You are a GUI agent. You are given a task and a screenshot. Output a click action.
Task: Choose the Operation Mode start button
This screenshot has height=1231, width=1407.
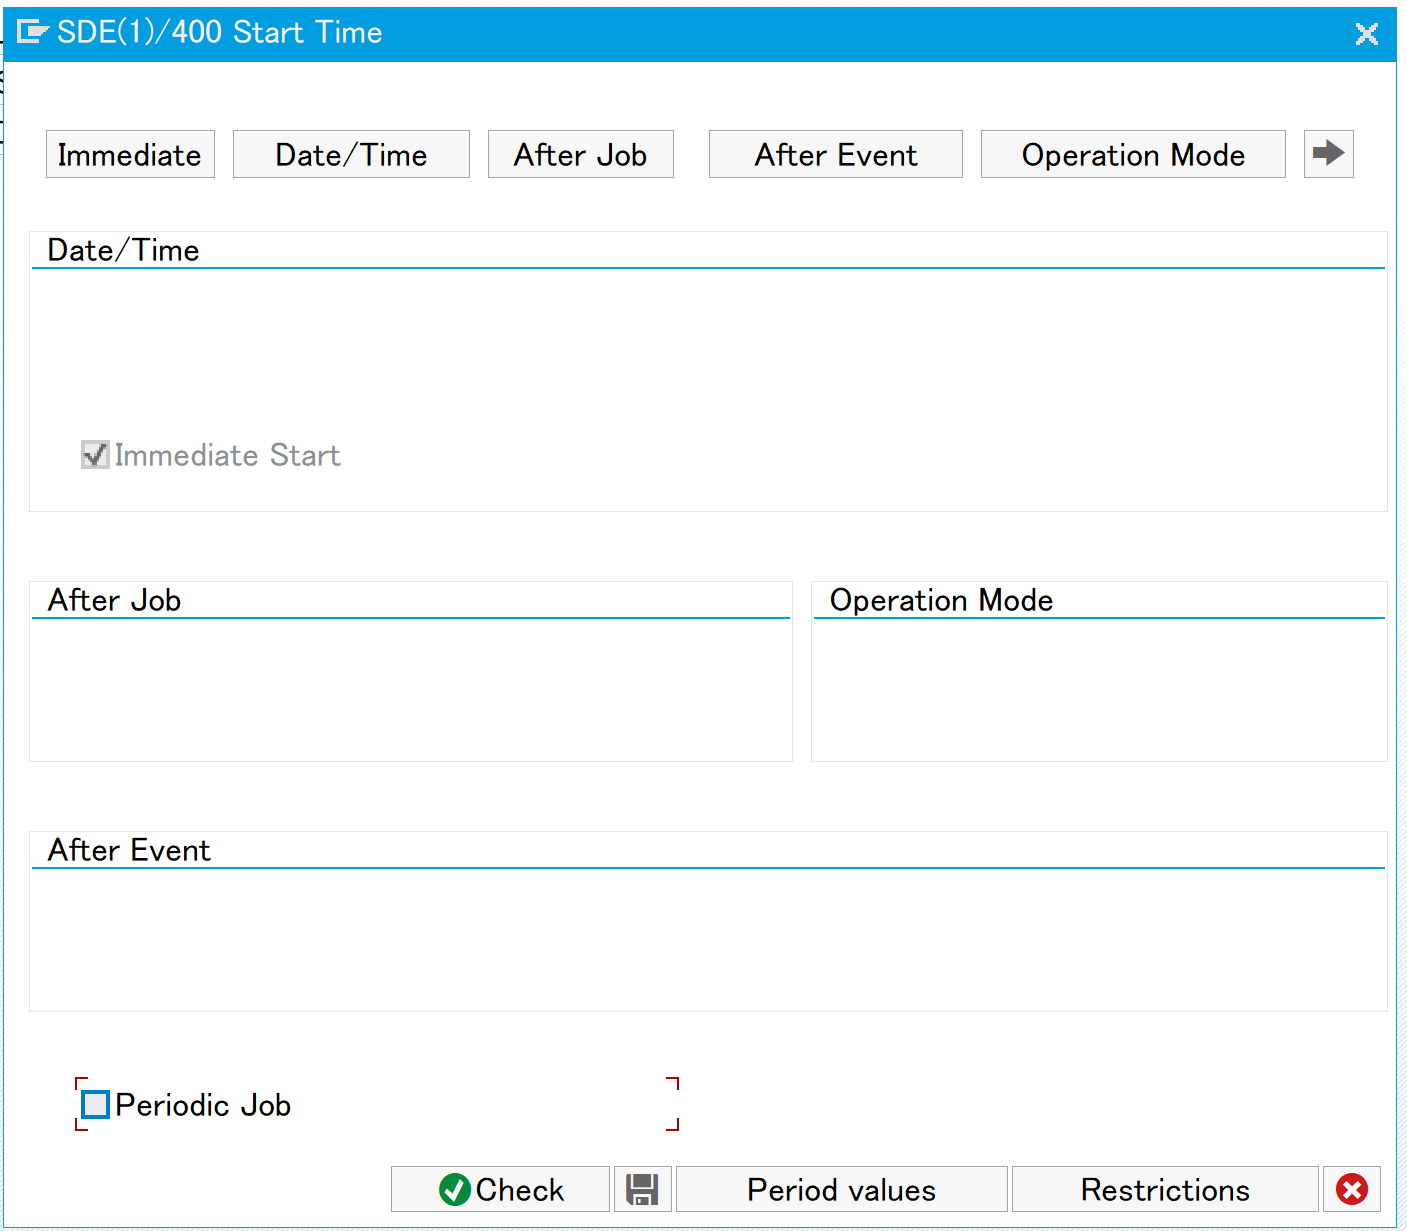1132,155
